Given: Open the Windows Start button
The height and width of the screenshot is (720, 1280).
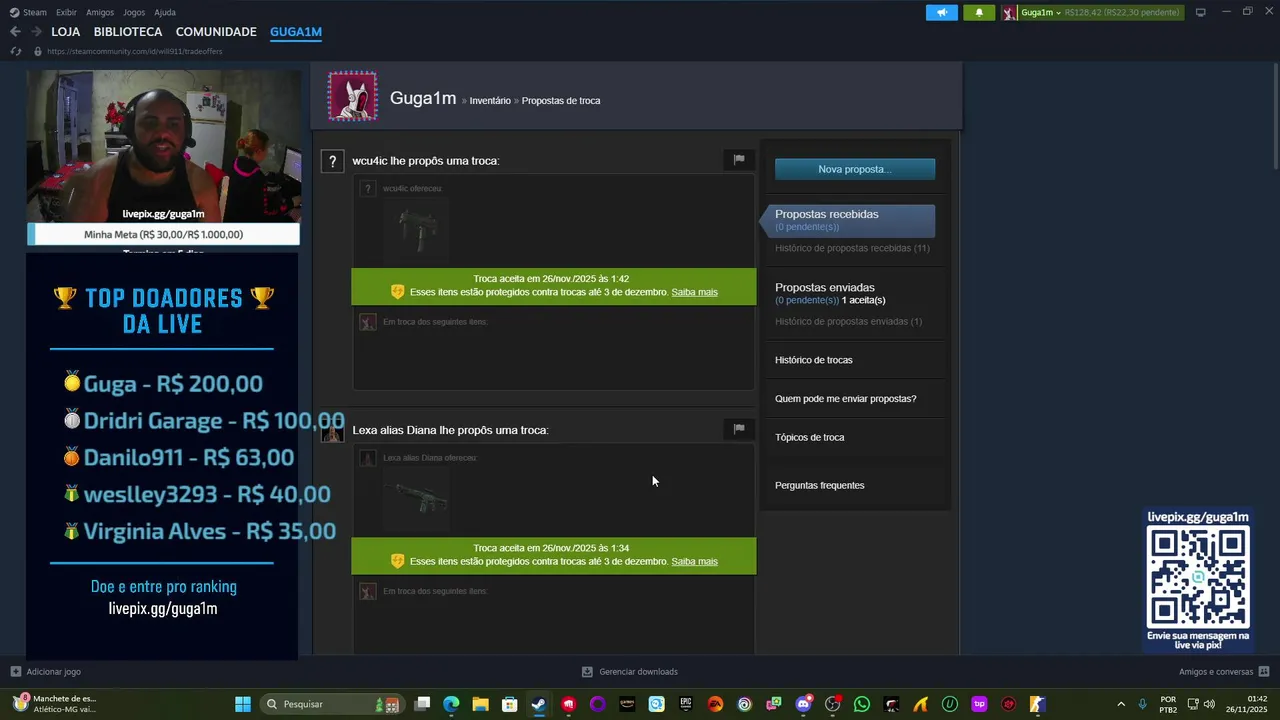Looking at the screenshot, I should [x=243, y=704].
